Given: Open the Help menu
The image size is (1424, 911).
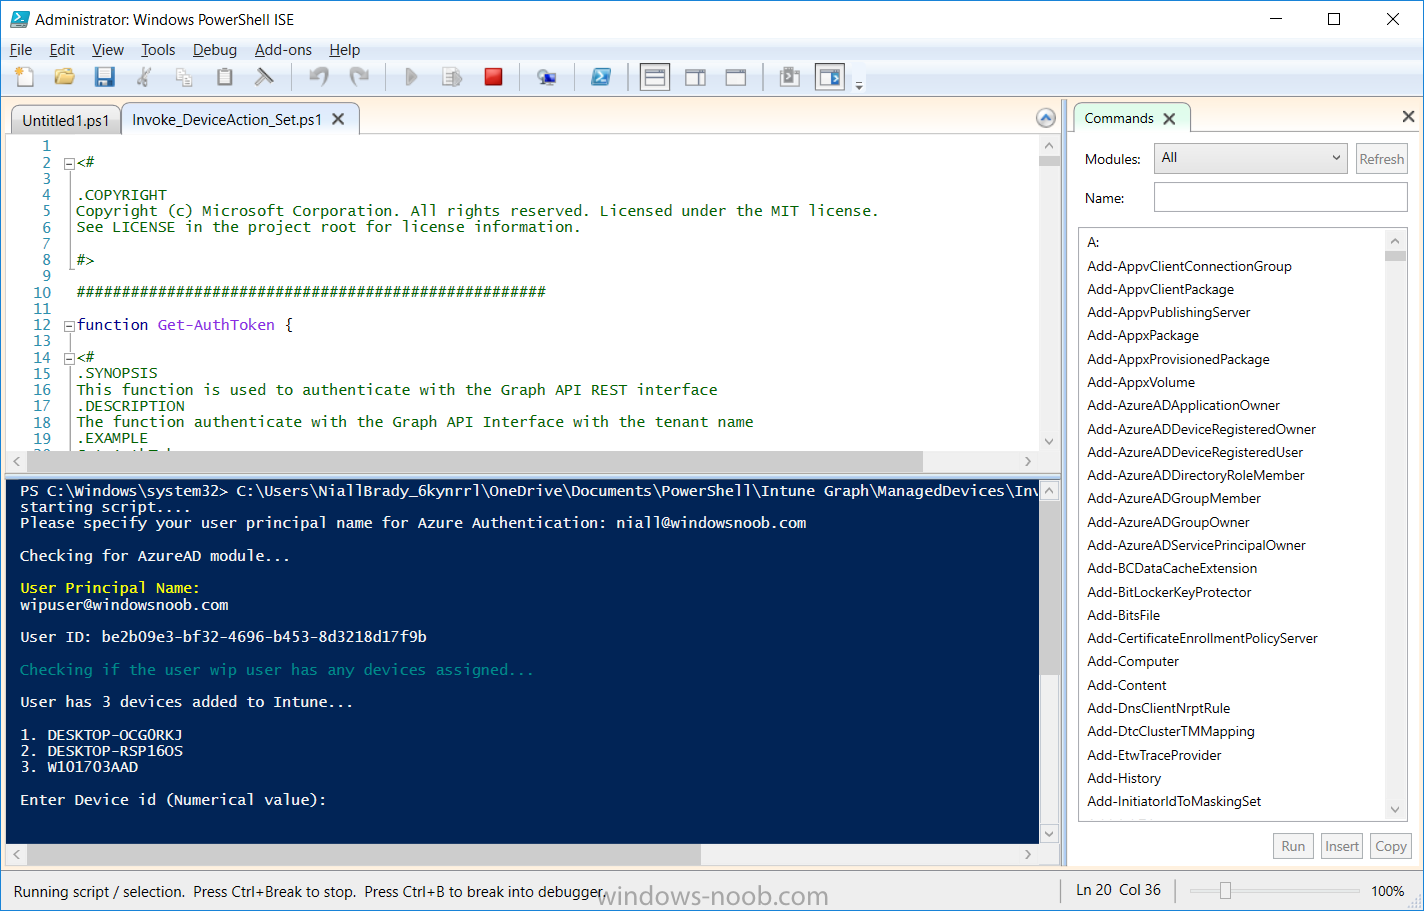Looking at the screenshot, I should tap(344, 50).
